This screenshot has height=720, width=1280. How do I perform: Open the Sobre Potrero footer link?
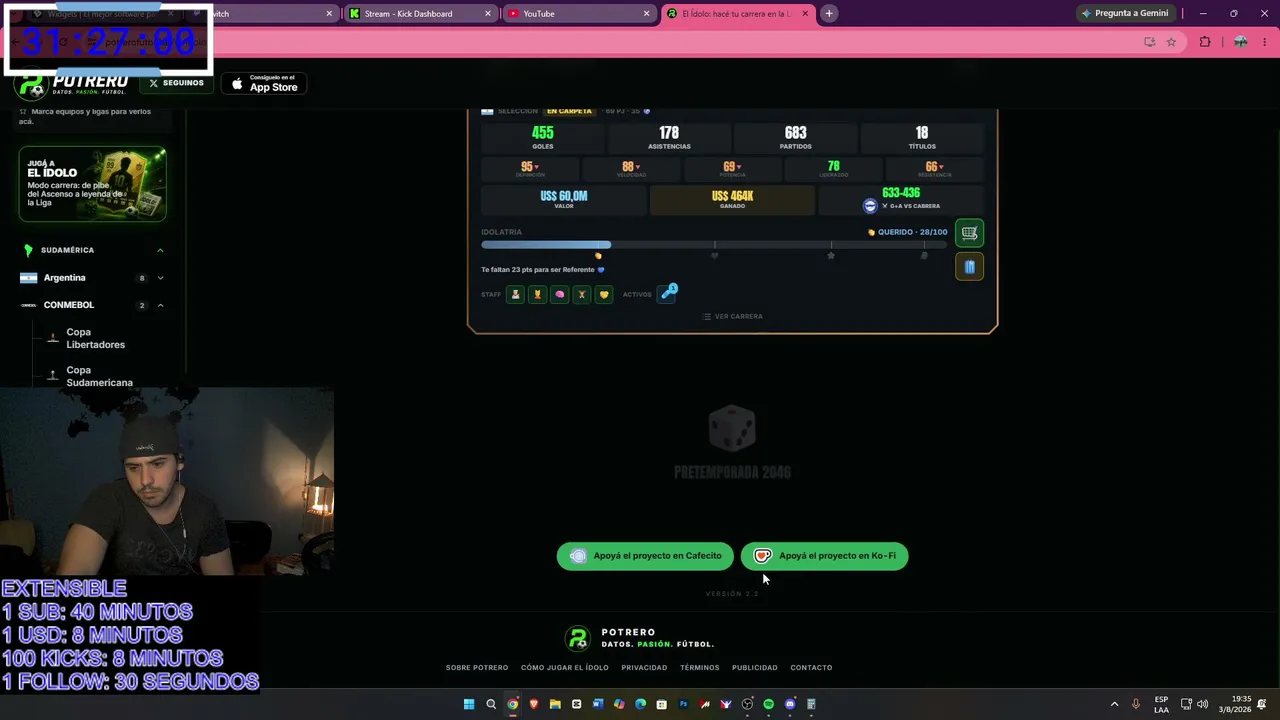tap(477, 668)
